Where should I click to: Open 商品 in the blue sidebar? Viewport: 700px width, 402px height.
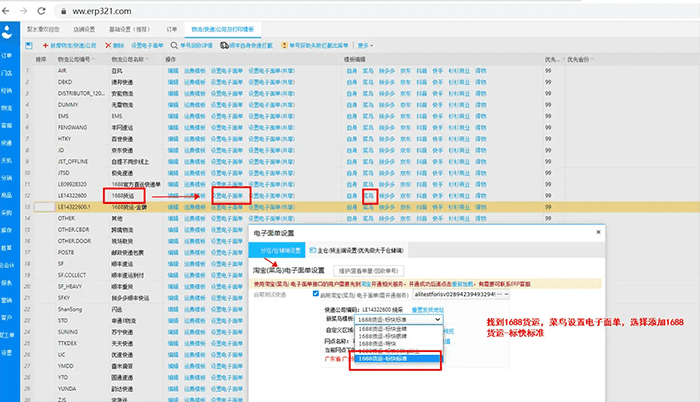(x=6, y=195)
